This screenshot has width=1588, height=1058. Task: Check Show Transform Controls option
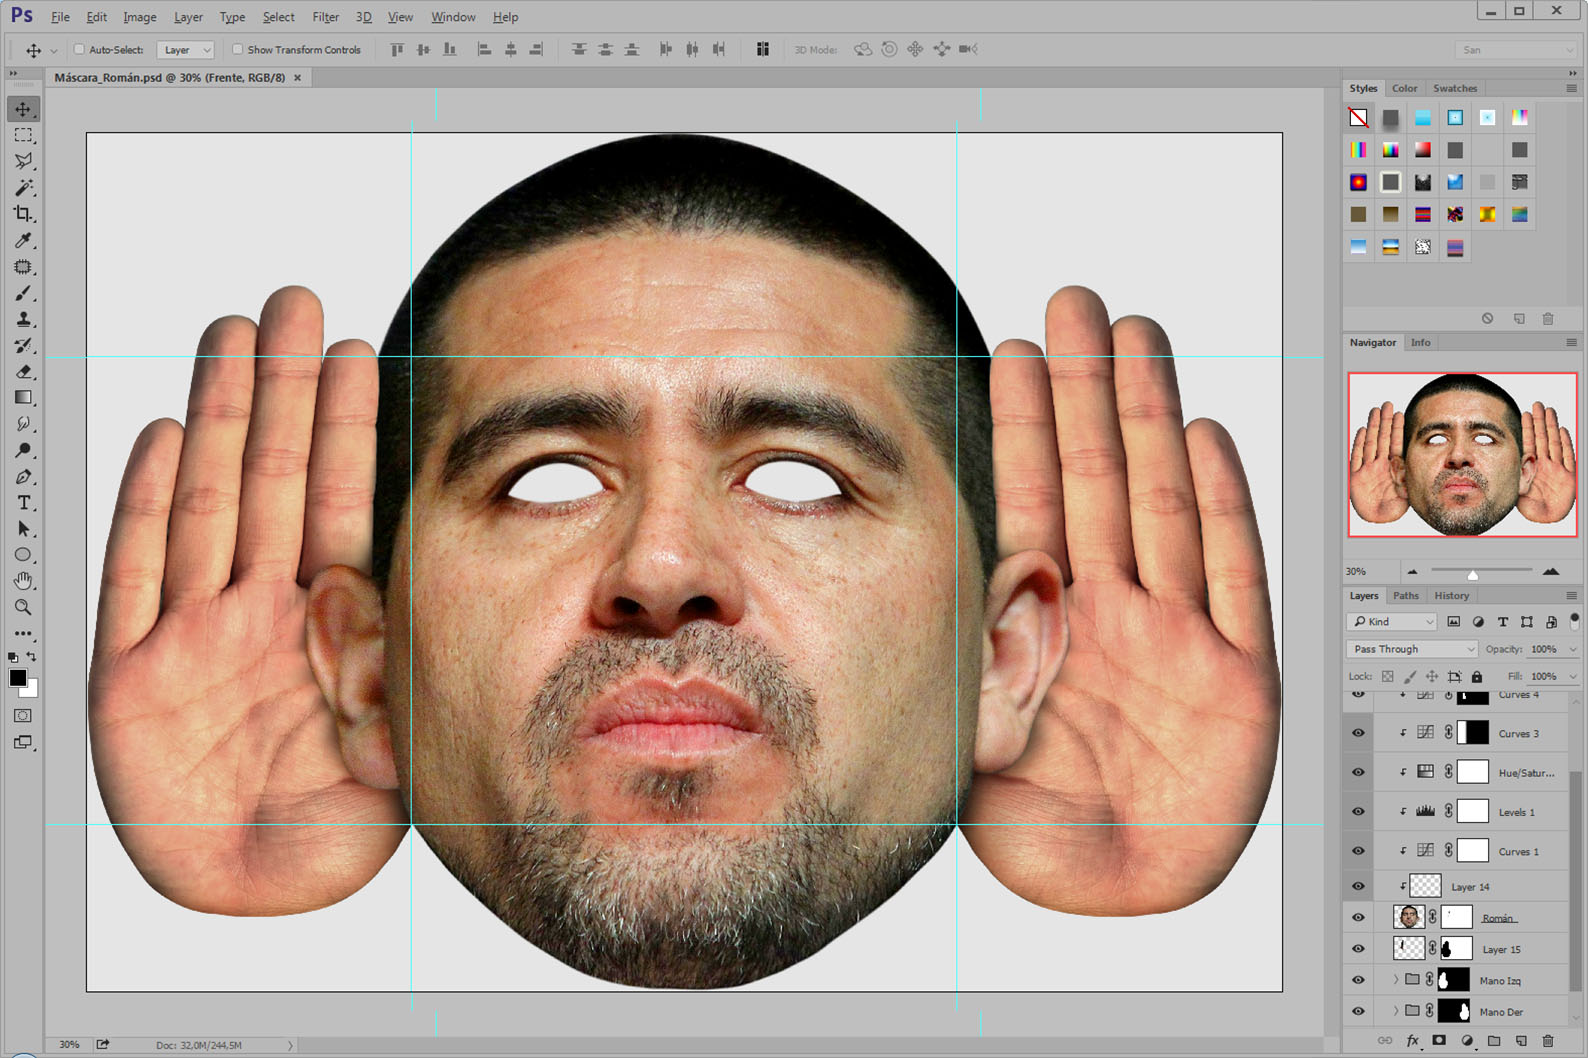(237, 49)
